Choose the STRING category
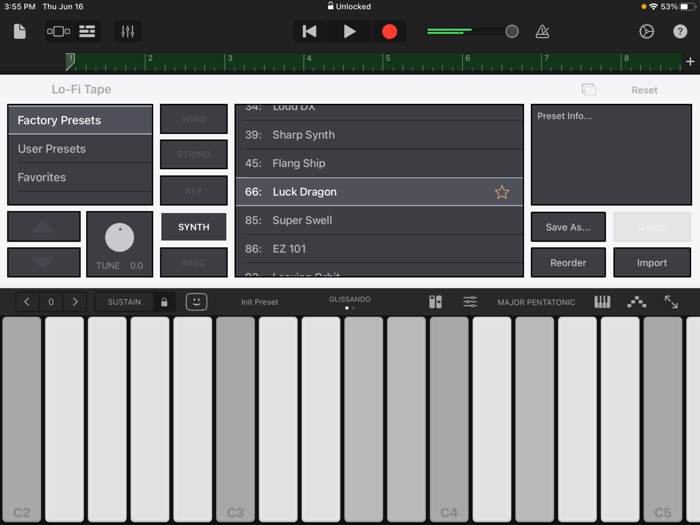 click(194, 154)
